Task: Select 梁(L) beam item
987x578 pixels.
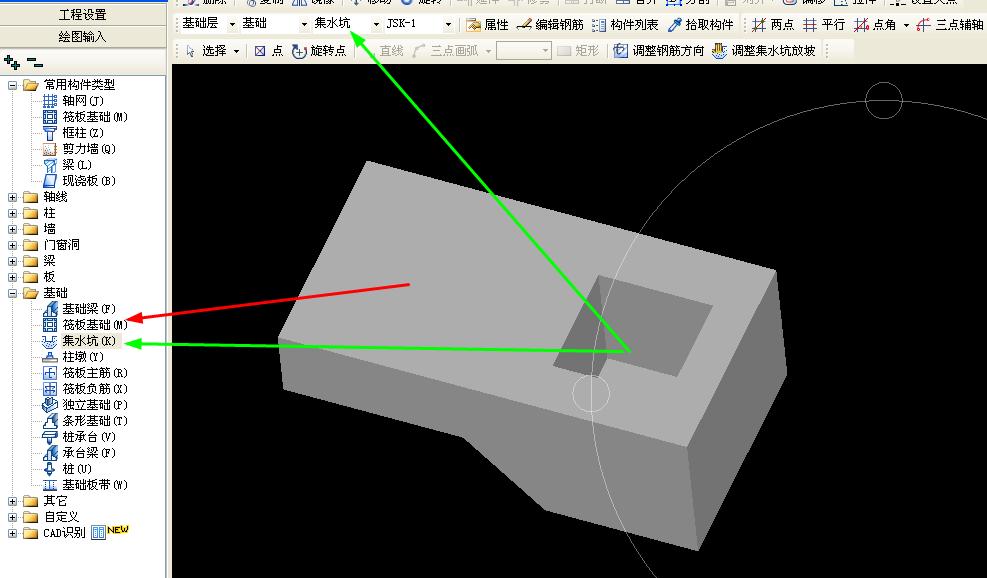Action: pyautogui.click(x=68, y=165)
